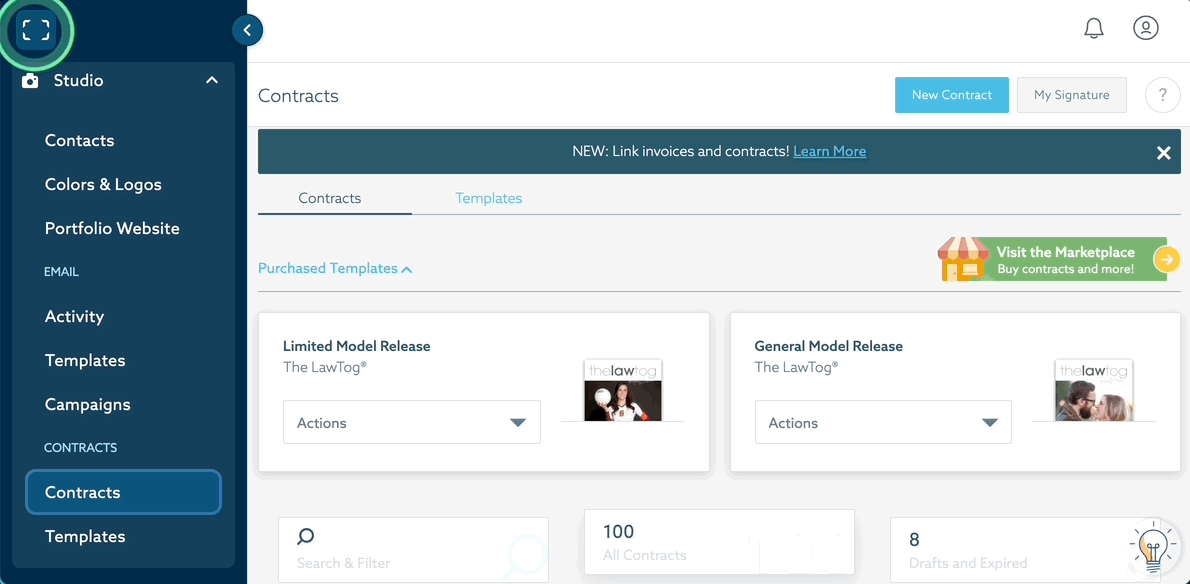This screenshot has height=584, width=1190.
Task: Open Actions dropdown for General Model Release
Action: pyautogui.click(x=883, y=423)
